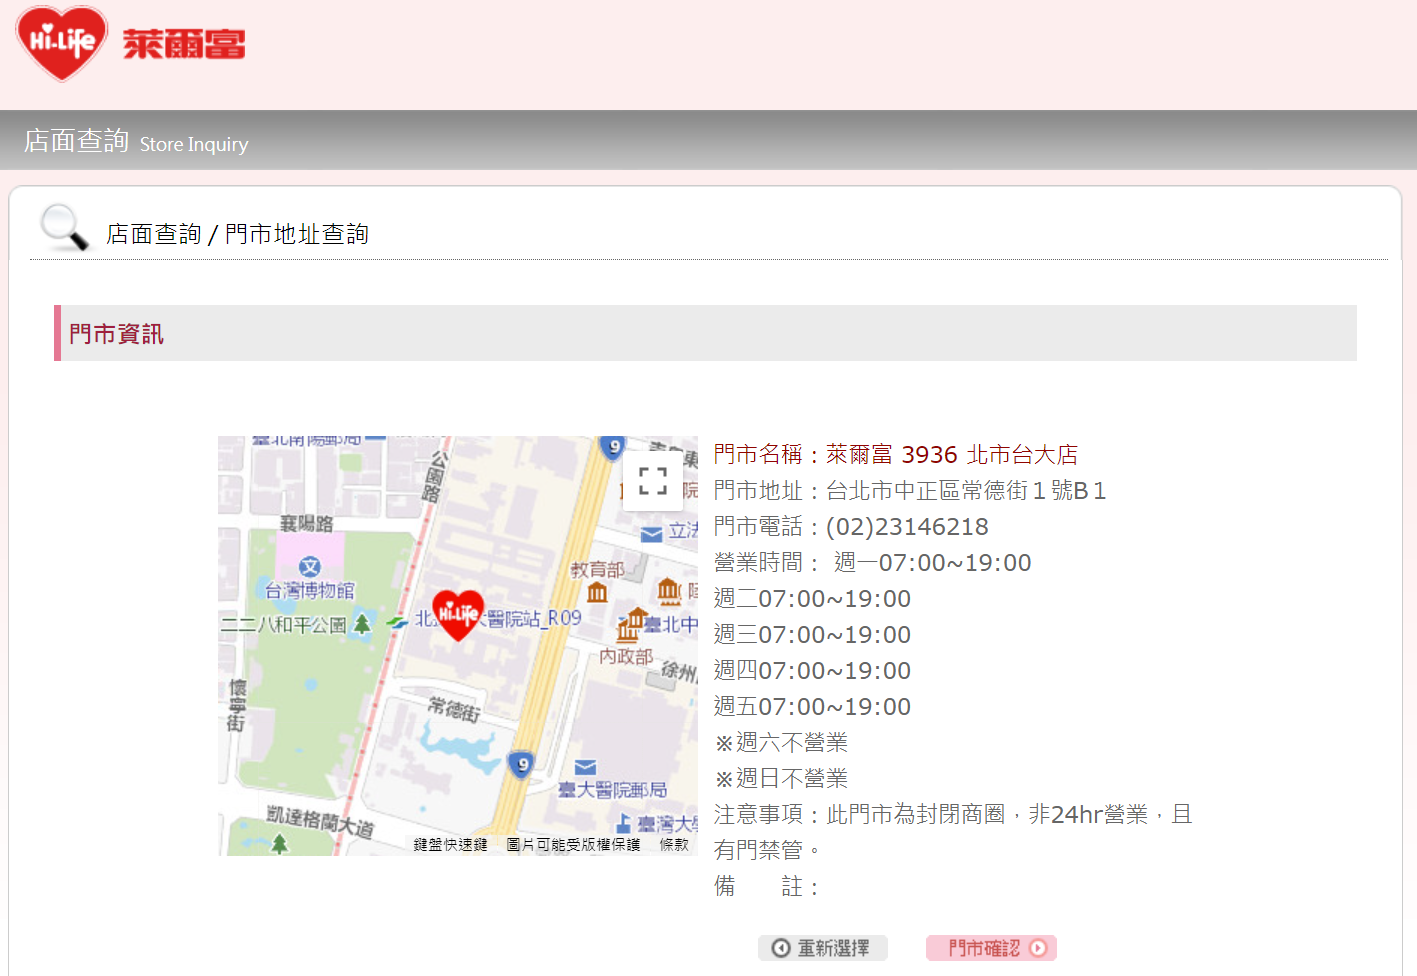Click store name 萊爾富 3936 北市台大店
Viewport: 1417px width, 976px height.
[951, 455]
